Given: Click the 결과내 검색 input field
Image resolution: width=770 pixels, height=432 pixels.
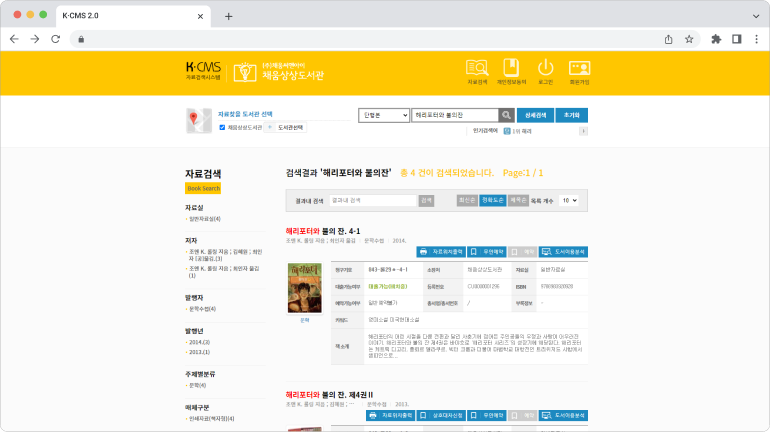Looking at the screenshot, I should 373,200.
